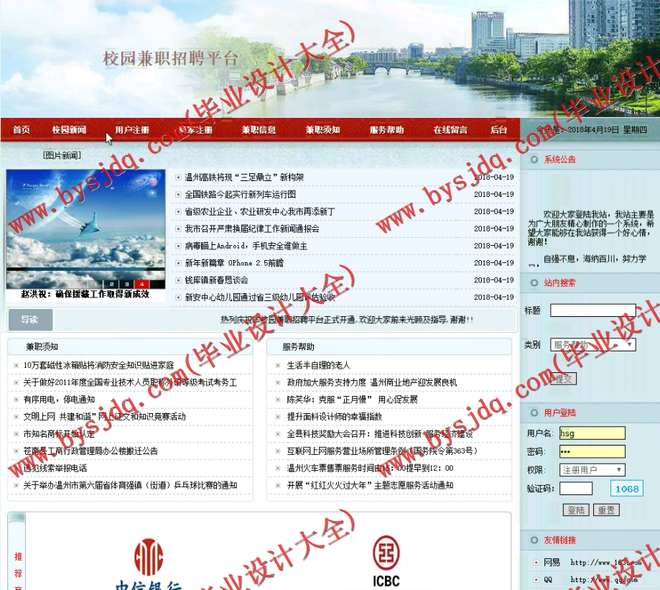The height and width of the screenshot is (590, 660).
Task: Click the search submit button under 类别
Action: click(x=563, y=379)
